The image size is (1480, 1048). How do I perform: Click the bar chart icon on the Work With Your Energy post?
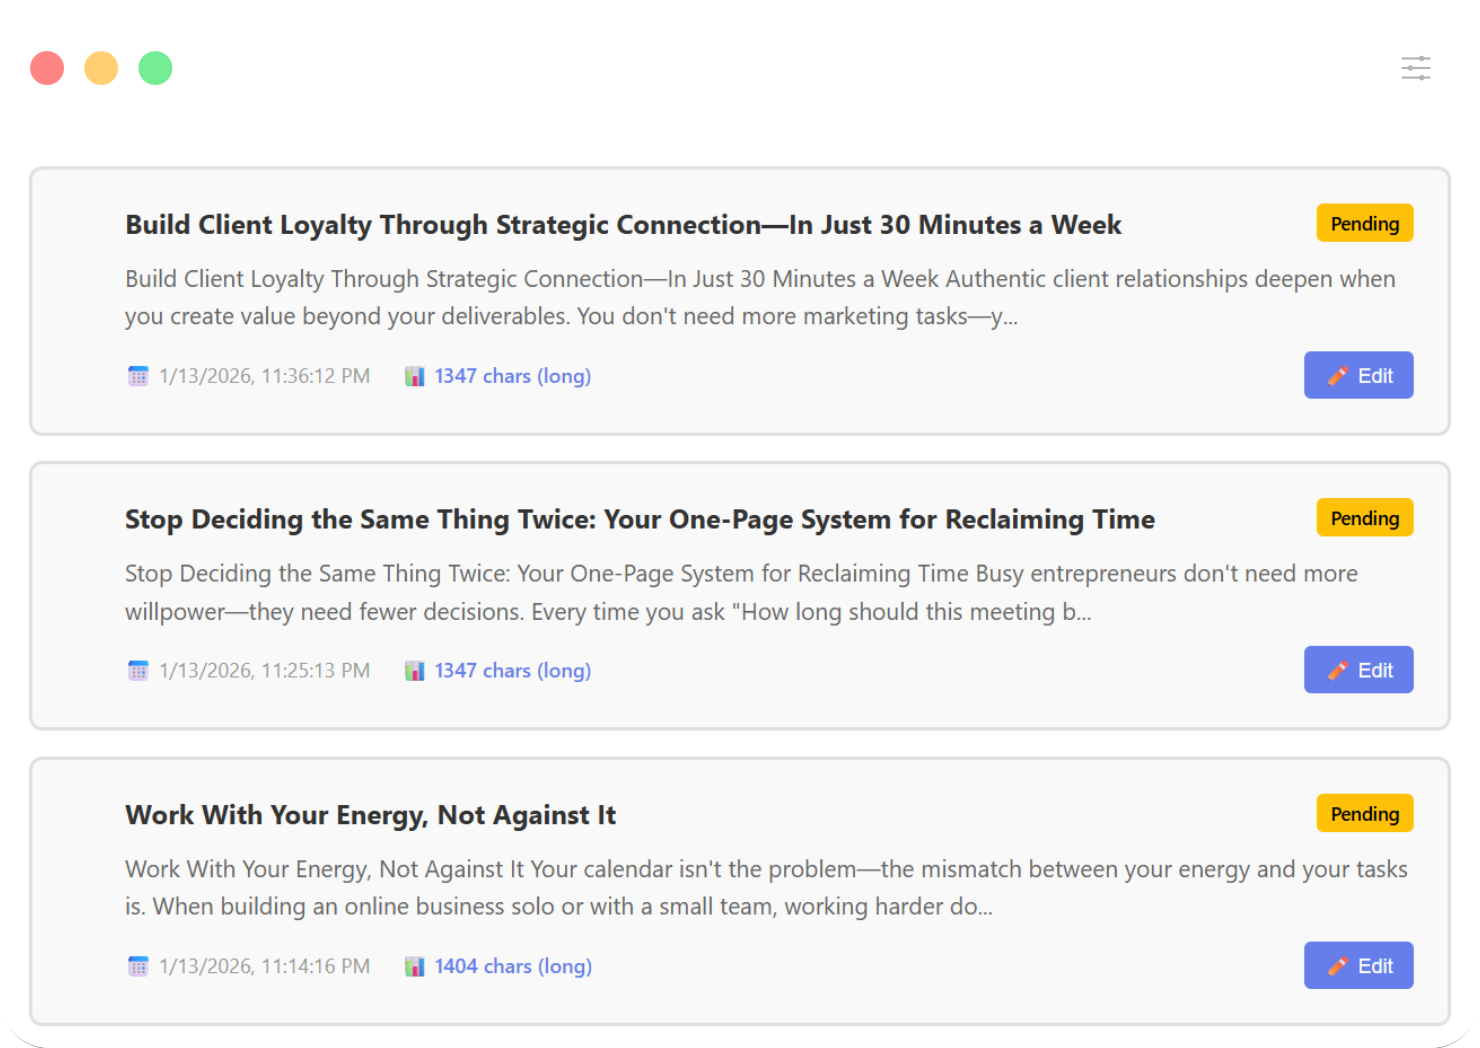(414, 966)
